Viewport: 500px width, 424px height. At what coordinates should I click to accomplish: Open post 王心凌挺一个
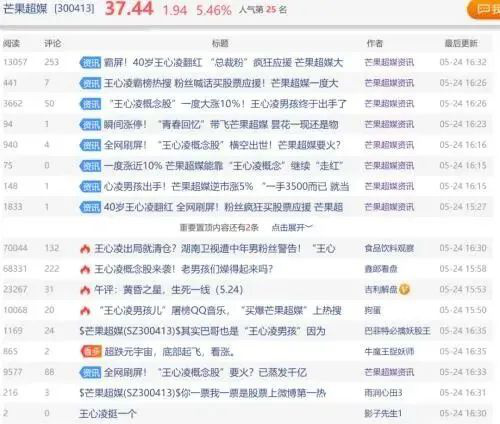tap(108, 414)
